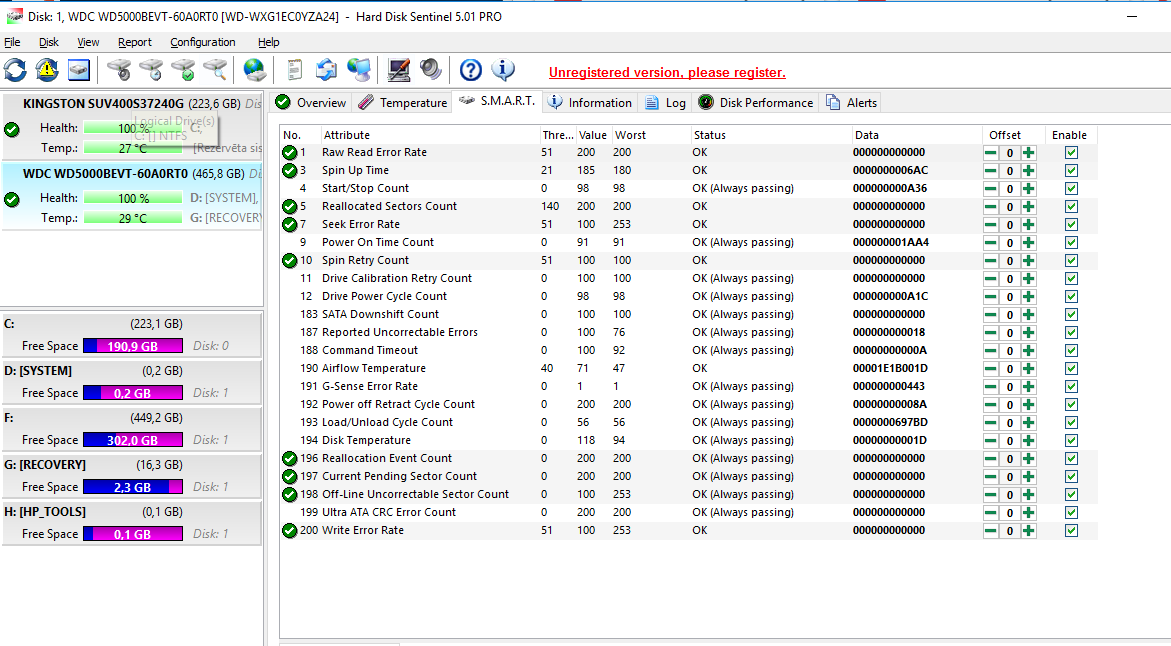
Task: Sort by the Data column header
Action: pyautogui.click(x=916, y=135)
